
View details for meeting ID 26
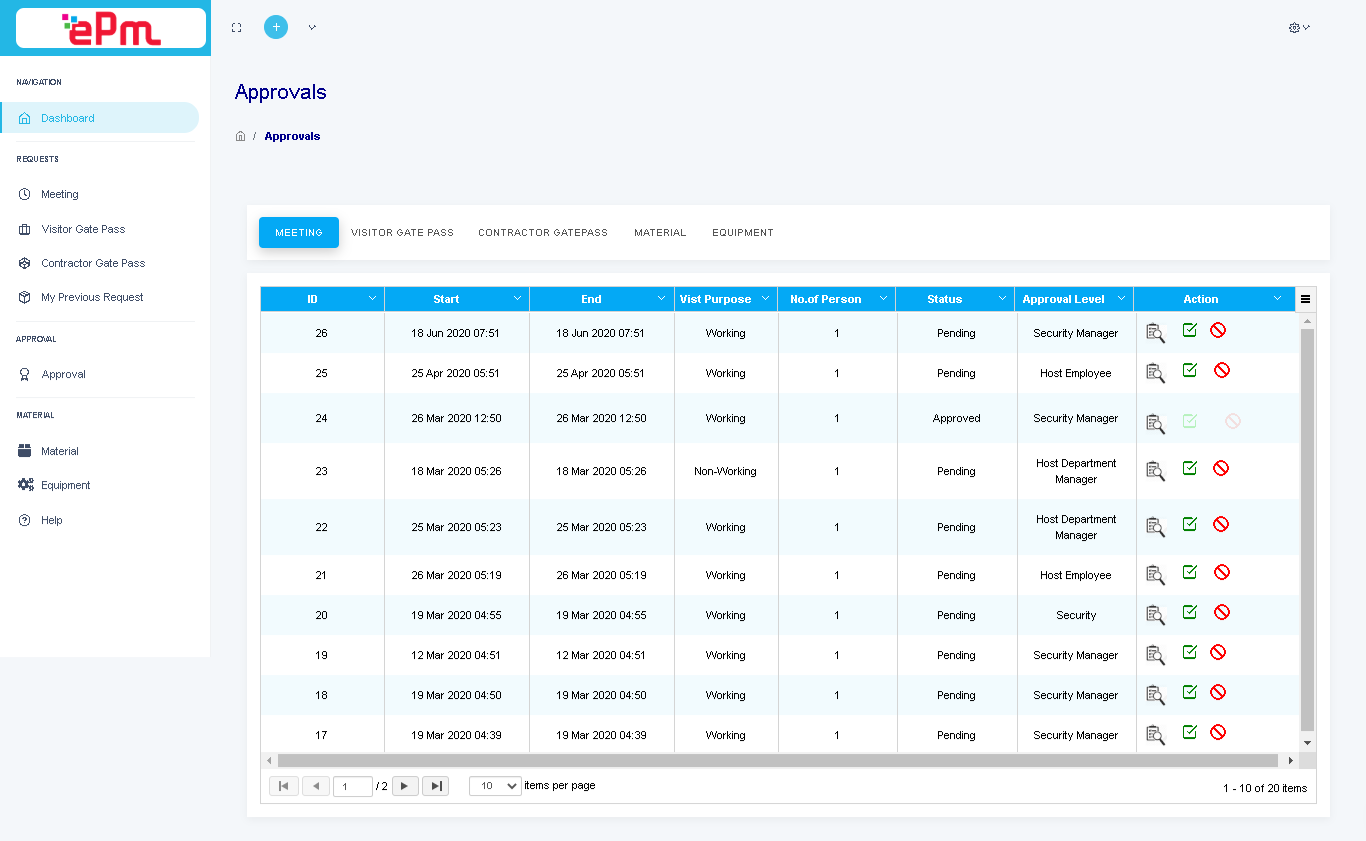coord(1155,333)
